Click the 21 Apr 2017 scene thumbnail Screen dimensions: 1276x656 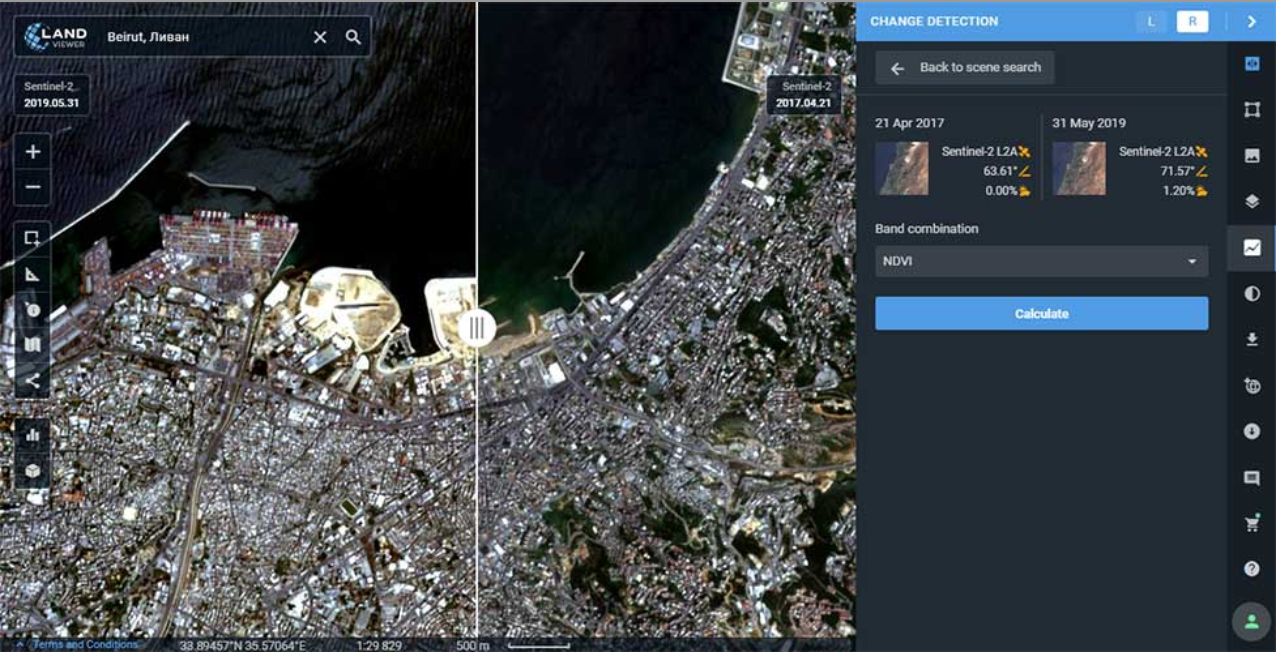(x=901, y=168)
